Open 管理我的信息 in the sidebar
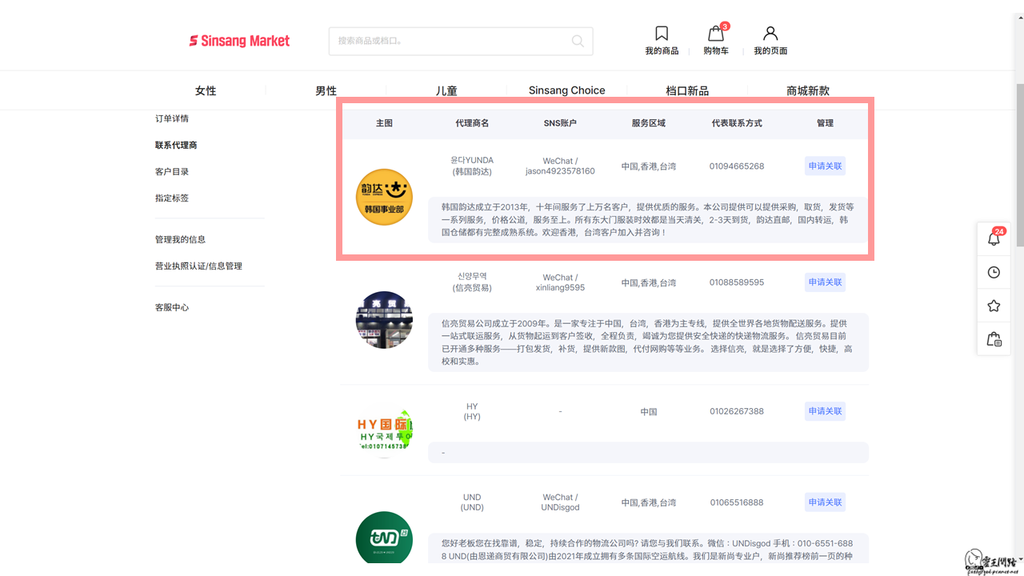1024x576 pixels. (180, 240)
